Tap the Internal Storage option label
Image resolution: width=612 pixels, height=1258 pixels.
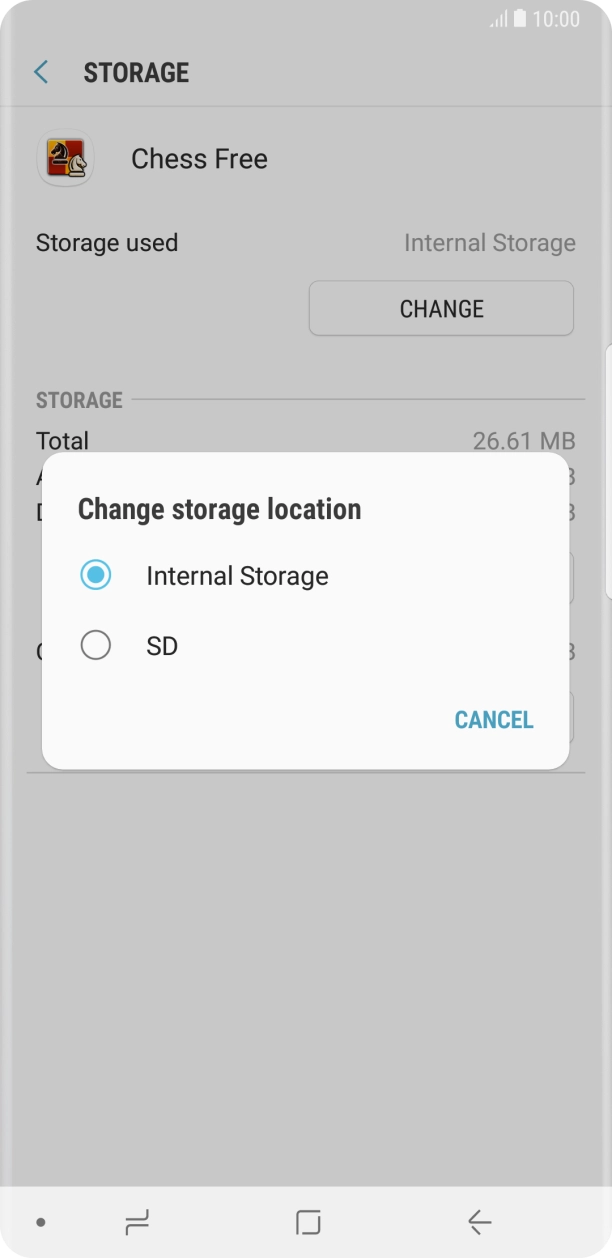coord(237,576)
